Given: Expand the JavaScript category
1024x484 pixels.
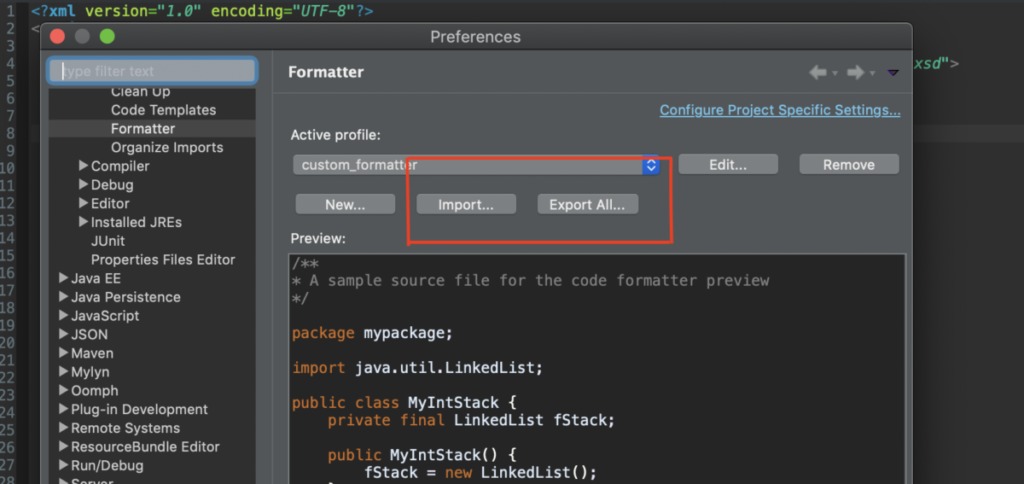Looking at the screenshot, I should pos(63,315).
